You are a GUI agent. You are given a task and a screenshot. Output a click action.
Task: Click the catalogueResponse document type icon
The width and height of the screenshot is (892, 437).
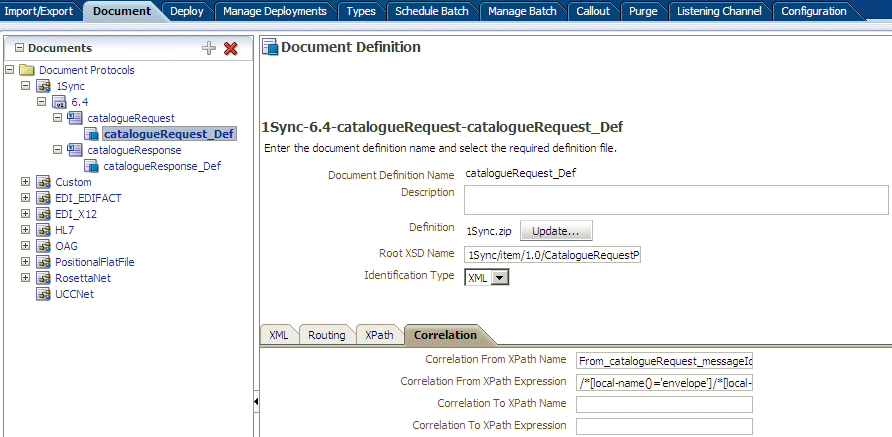point(75,150)
